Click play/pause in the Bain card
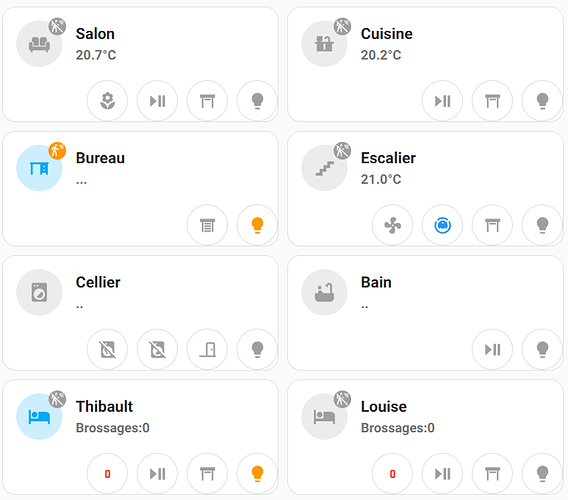Viewport: 568px width, 500px height. click(x=492, y=349)
